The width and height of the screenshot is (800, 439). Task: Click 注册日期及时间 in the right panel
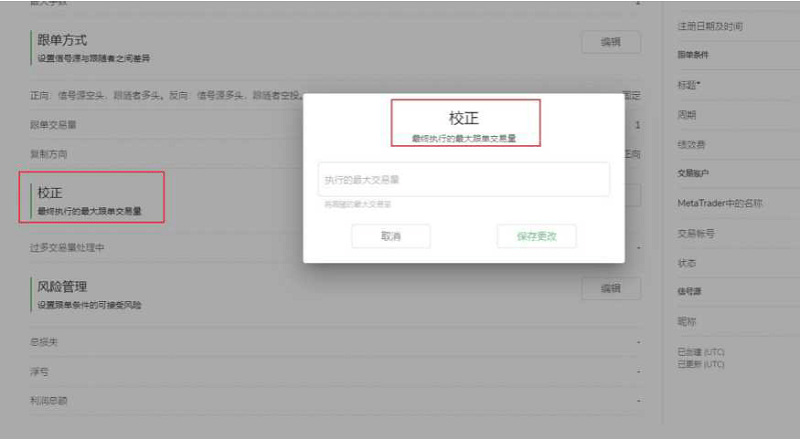(x=710, y=26)
